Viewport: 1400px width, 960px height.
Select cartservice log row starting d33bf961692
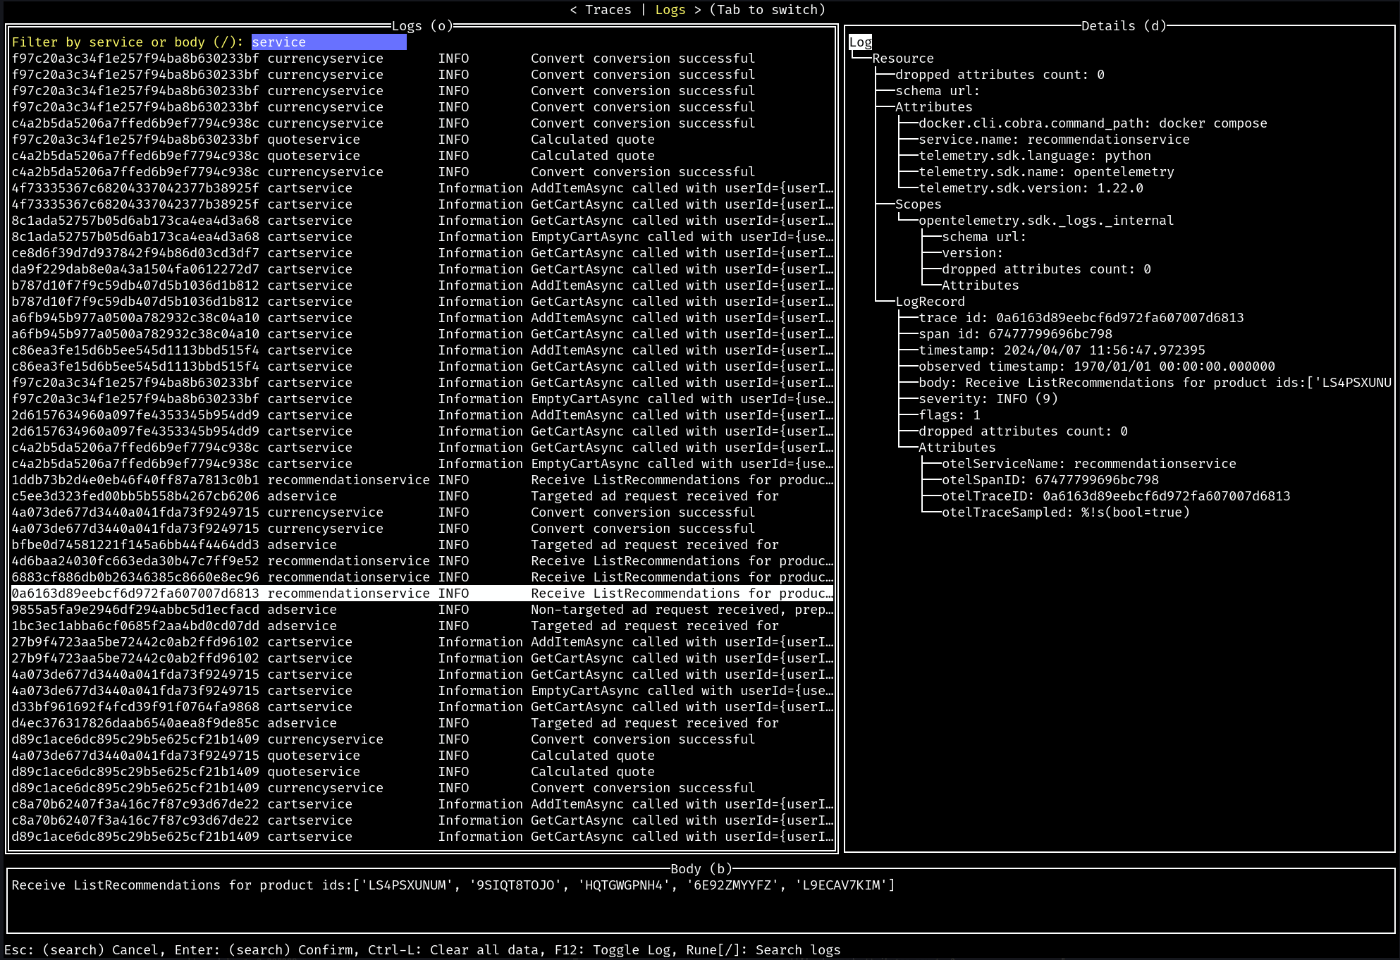420,707
